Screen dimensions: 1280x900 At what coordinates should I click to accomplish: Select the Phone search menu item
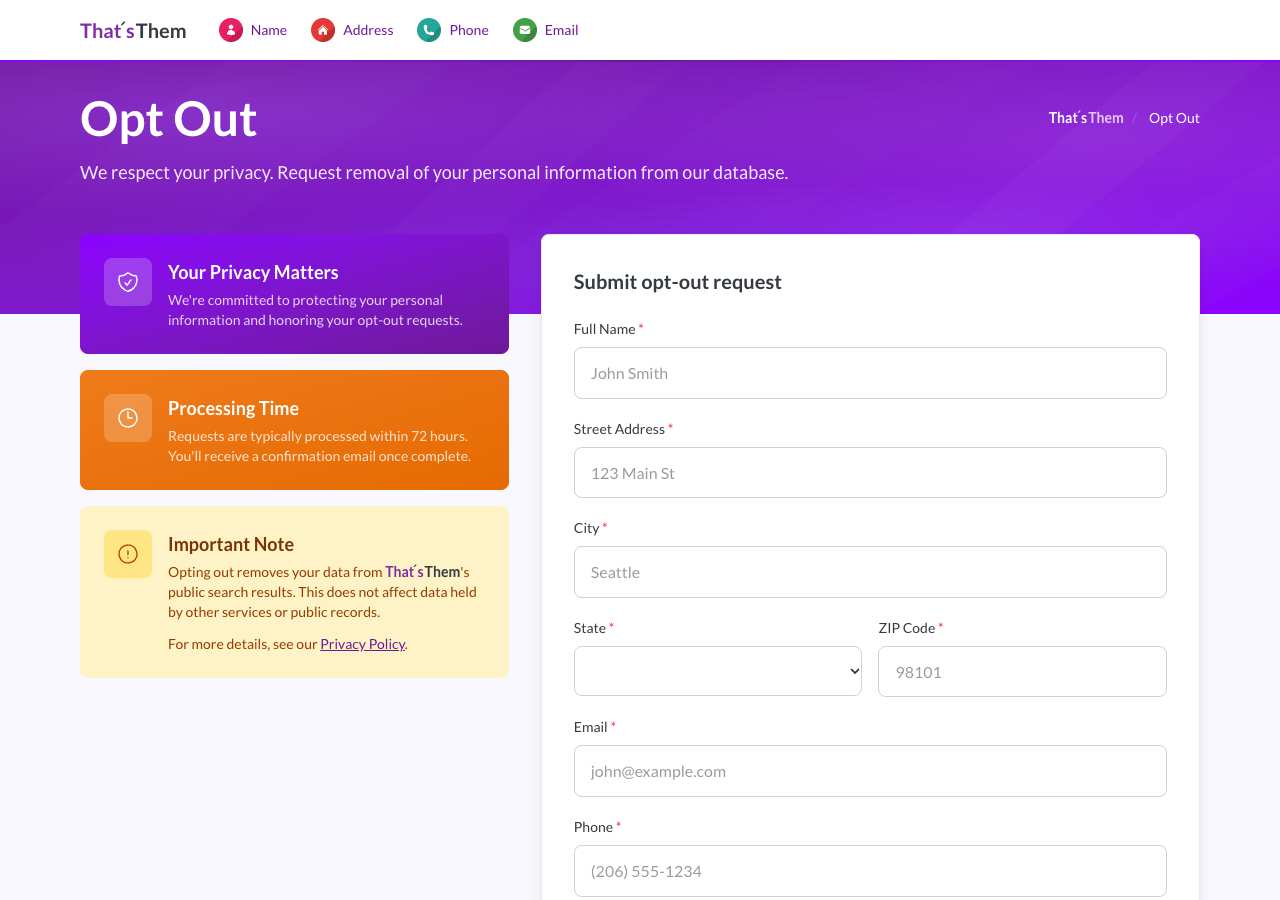click(453, 30)
